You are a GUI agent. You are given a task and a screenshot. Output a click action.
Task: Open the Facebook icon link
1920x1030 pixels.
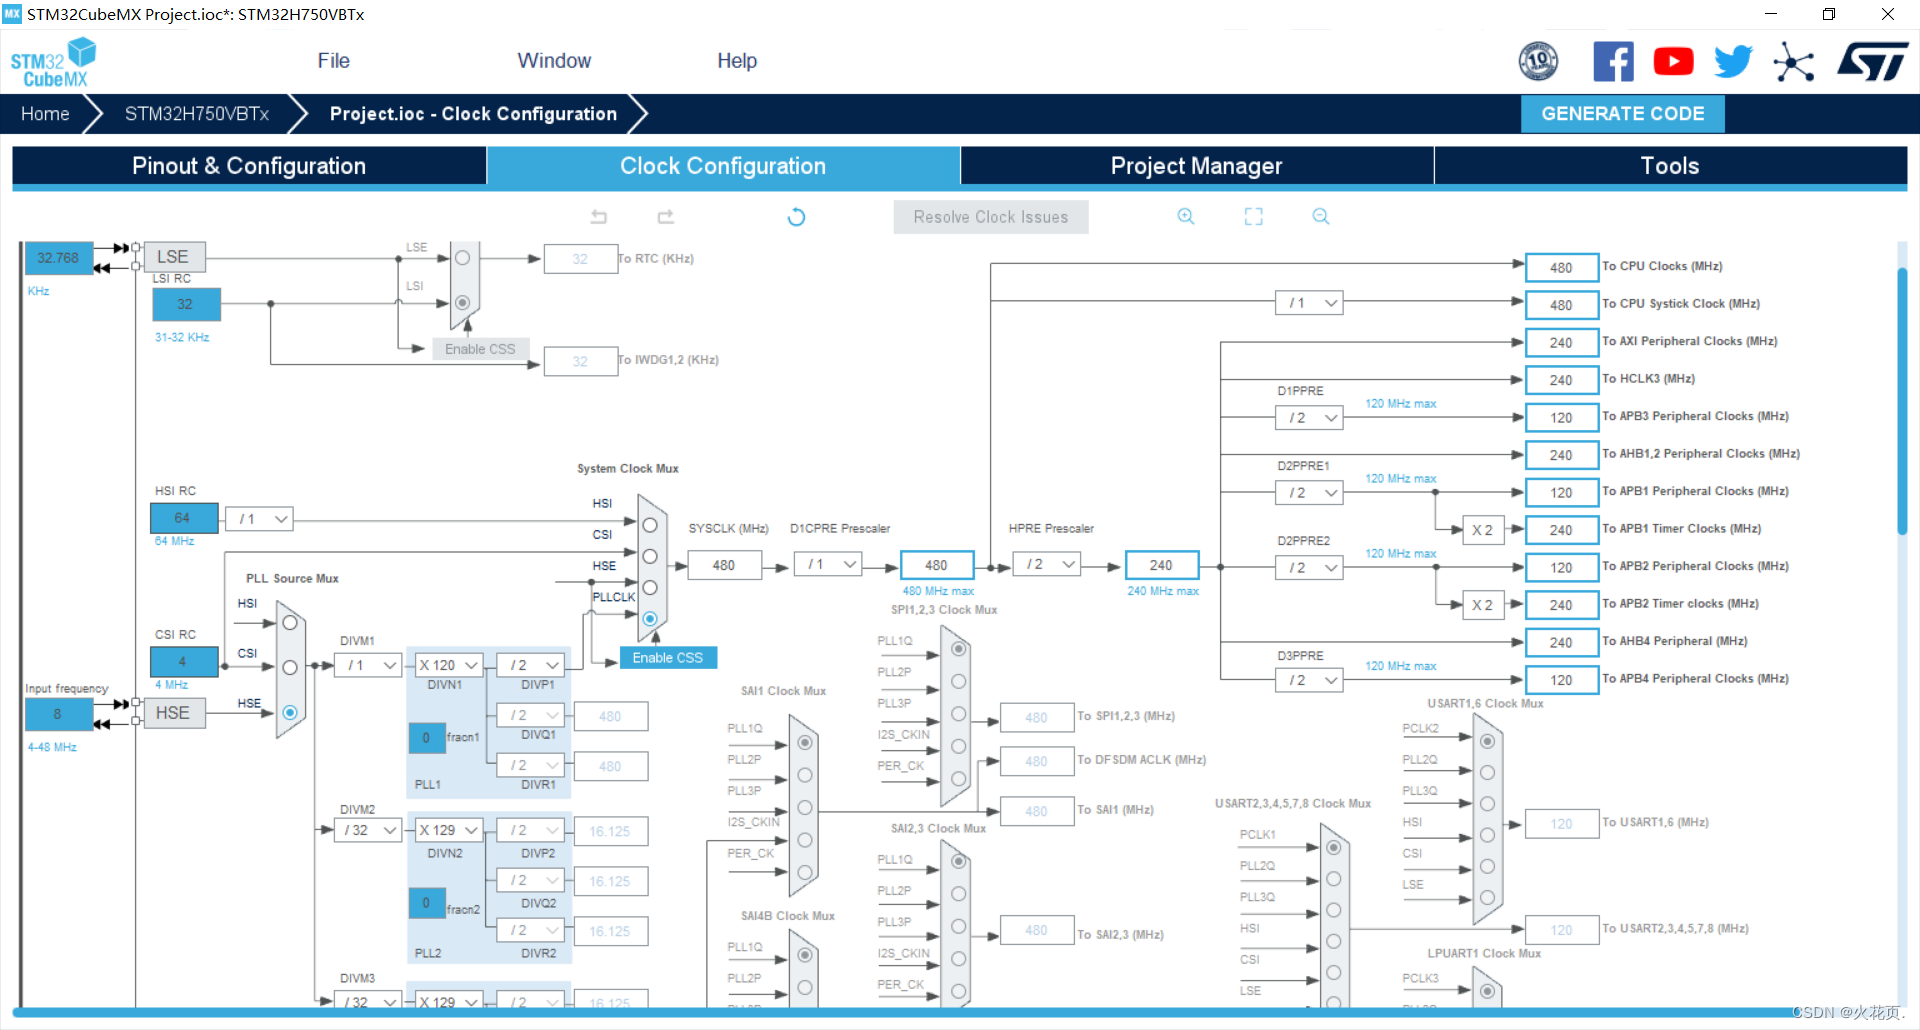1613,62
